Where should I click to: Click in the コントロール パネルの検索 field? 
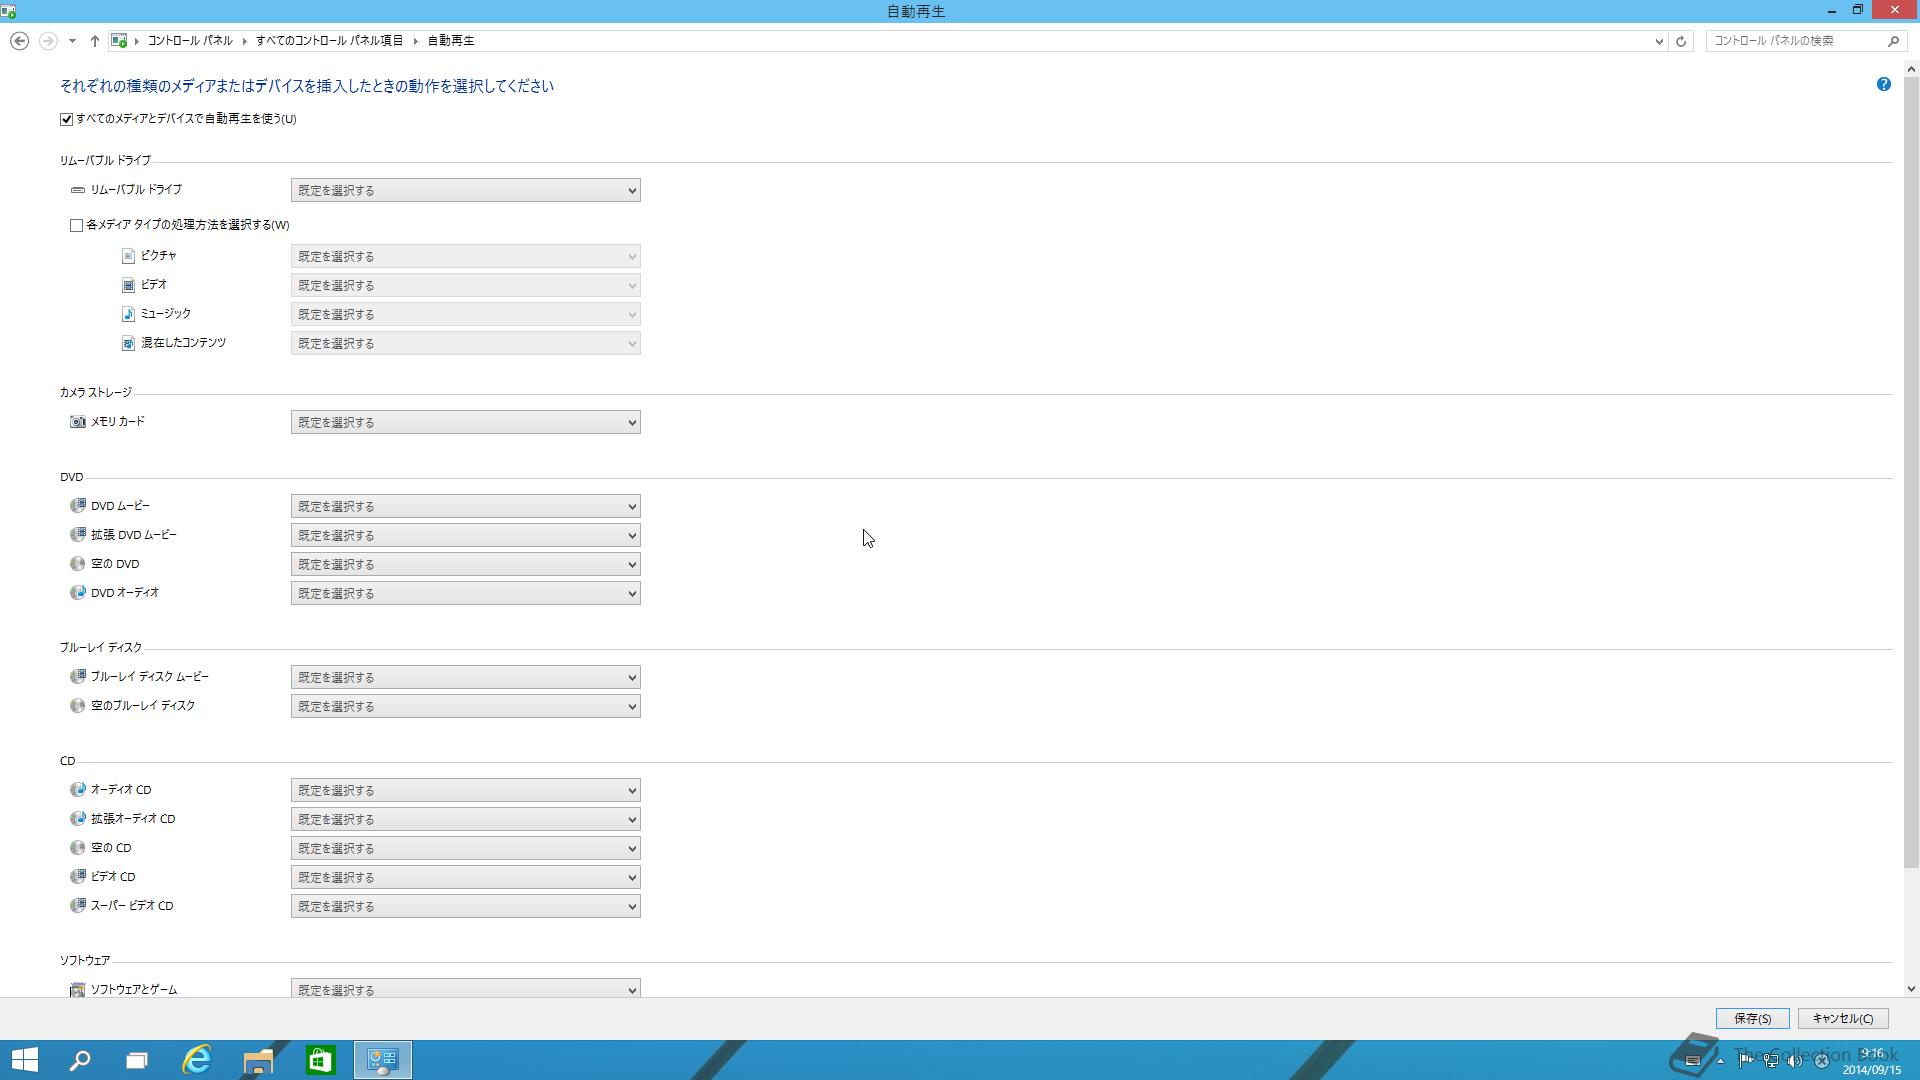coord(1795,41)
